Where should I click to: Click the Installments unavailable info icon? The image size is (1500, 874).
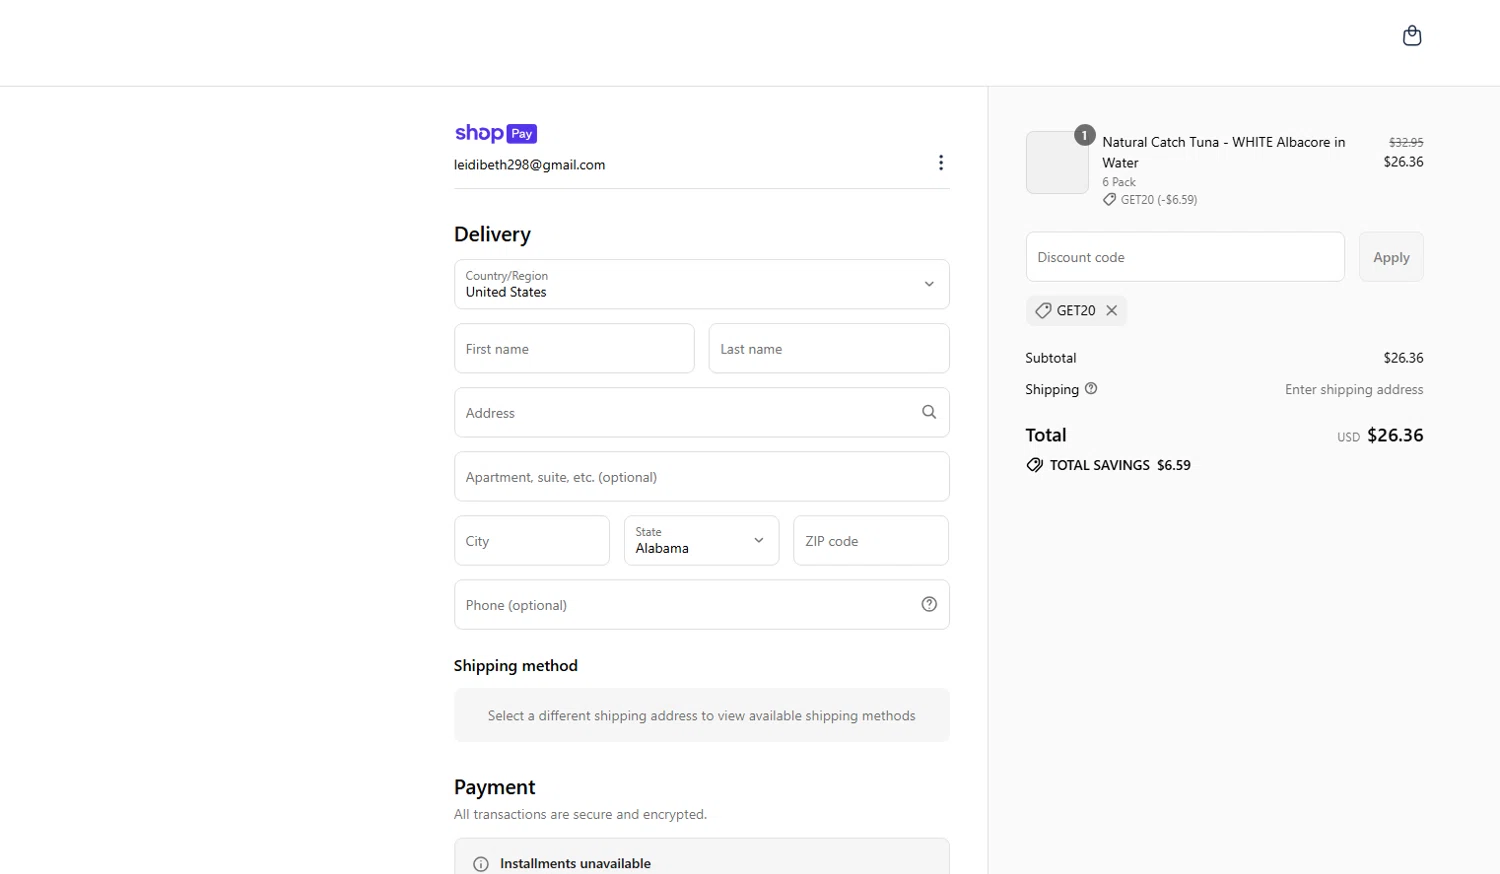tap(481, 864)
